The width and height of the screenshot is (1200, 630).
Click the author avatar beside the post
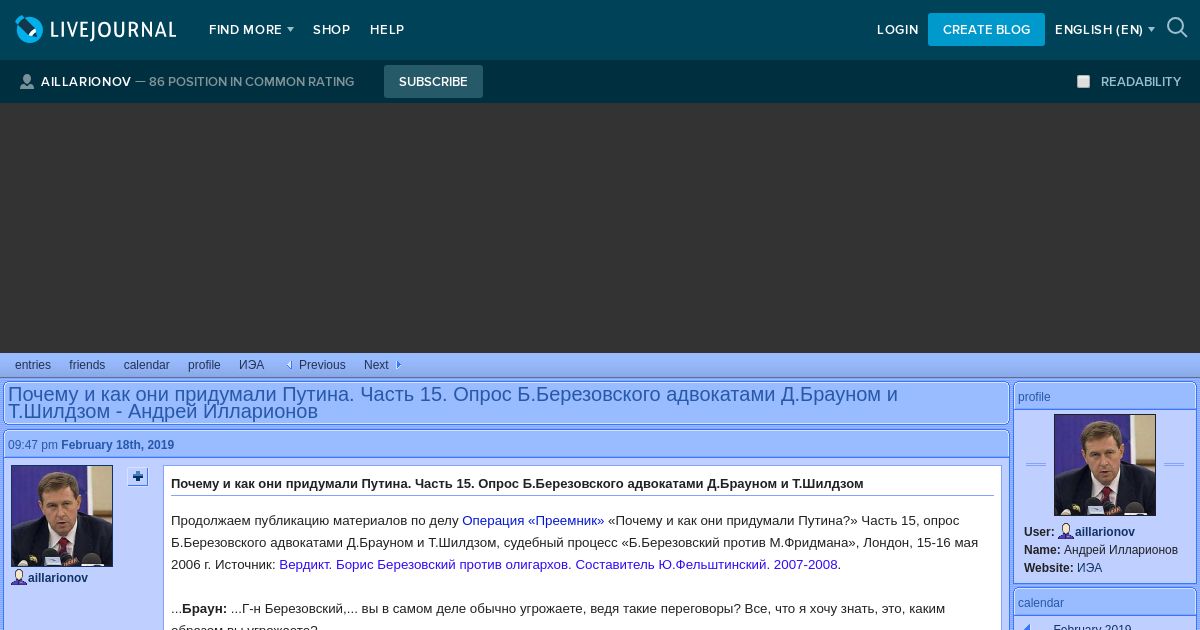62,516
